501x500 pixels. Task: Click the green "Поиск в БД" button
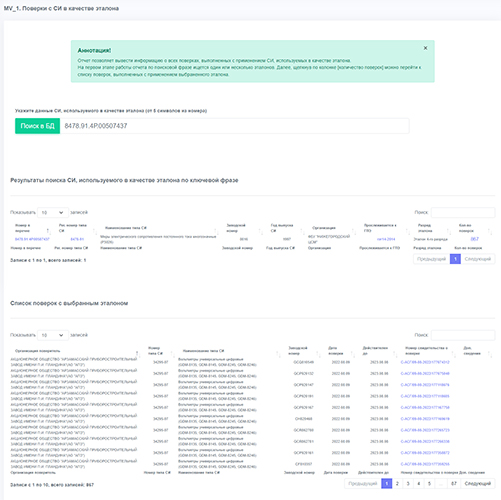(x=37, y=126)
